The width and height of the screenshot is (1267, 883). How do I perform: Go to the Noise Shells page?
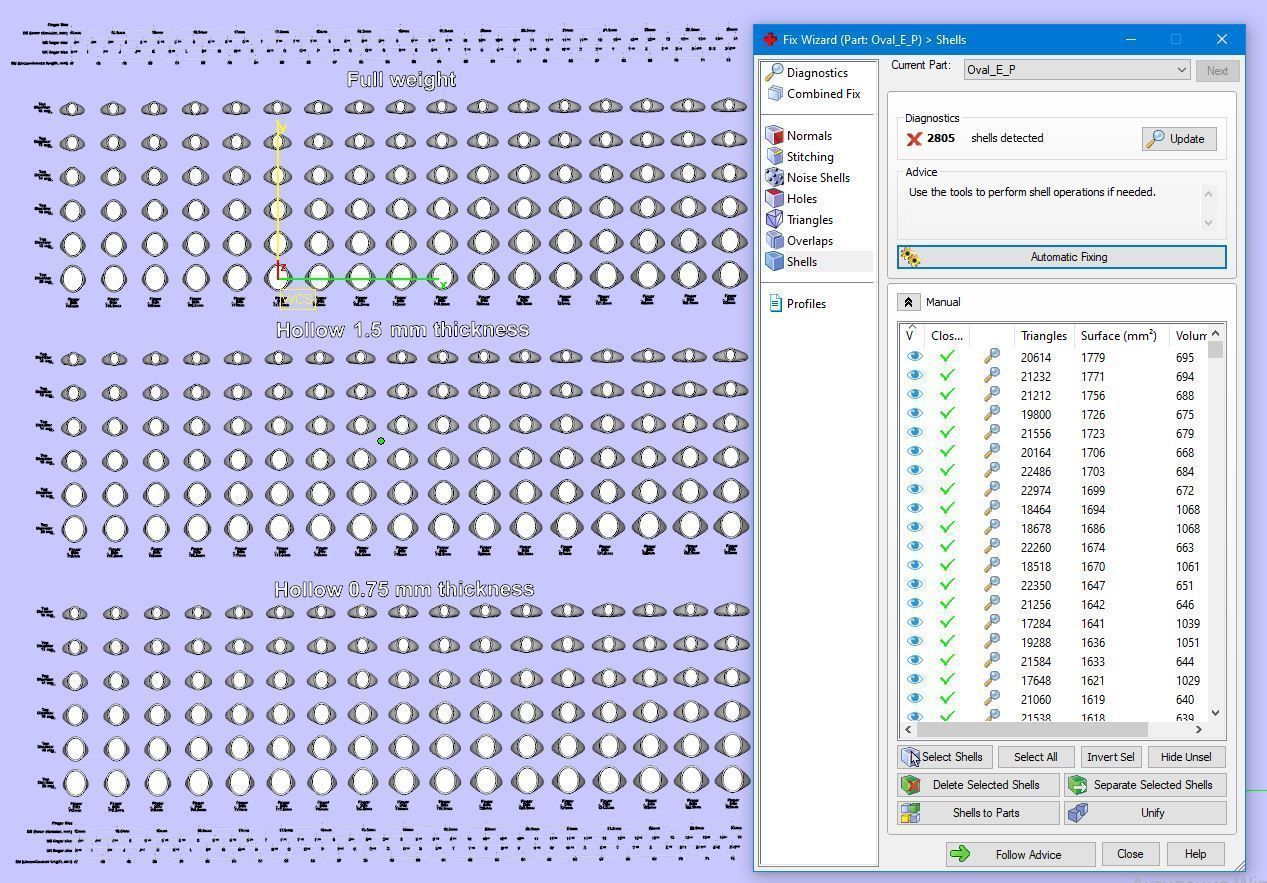pyautogui.click(x=818, y=178)
